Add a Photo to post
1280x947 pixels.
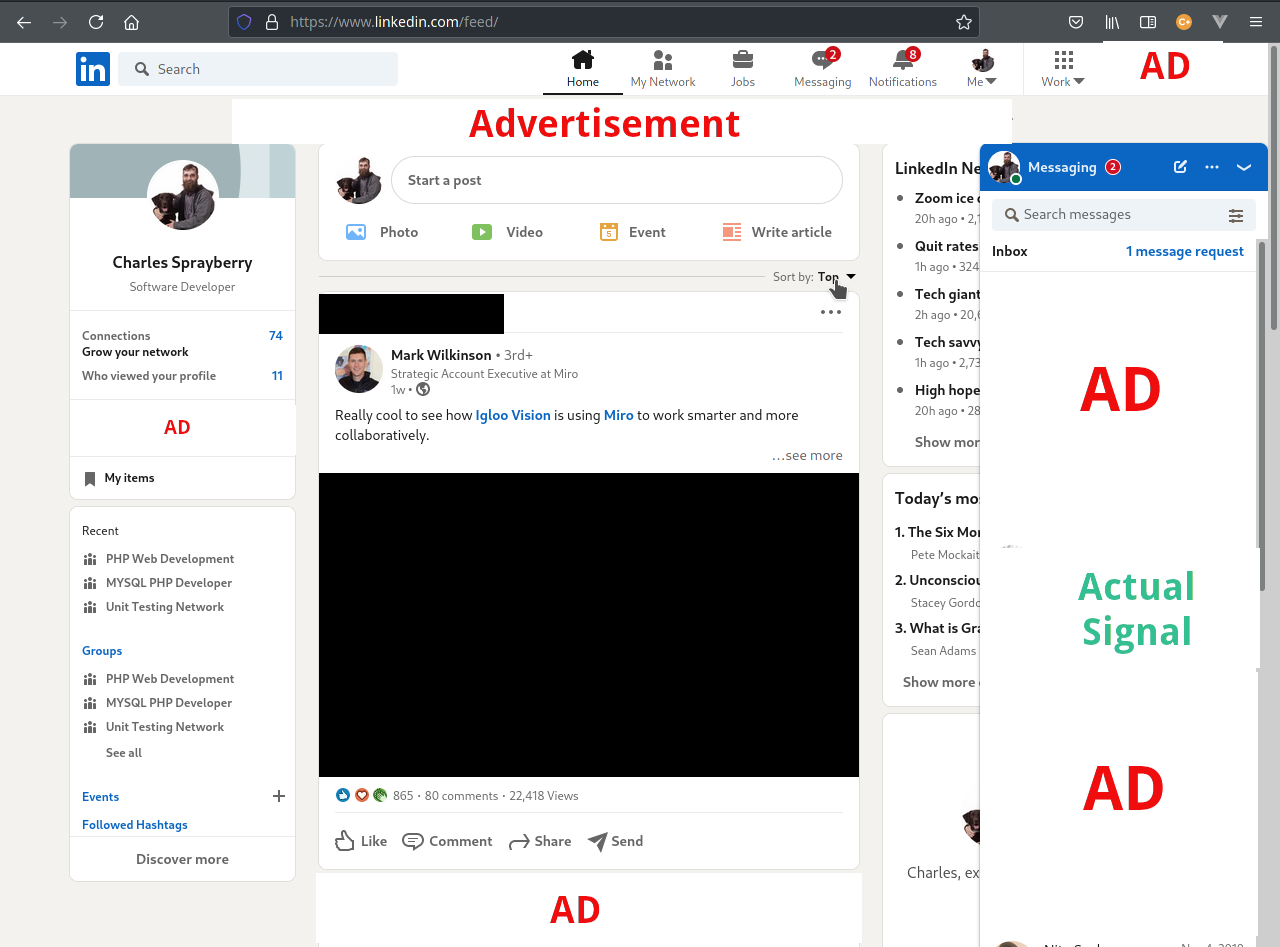(382, 232)
